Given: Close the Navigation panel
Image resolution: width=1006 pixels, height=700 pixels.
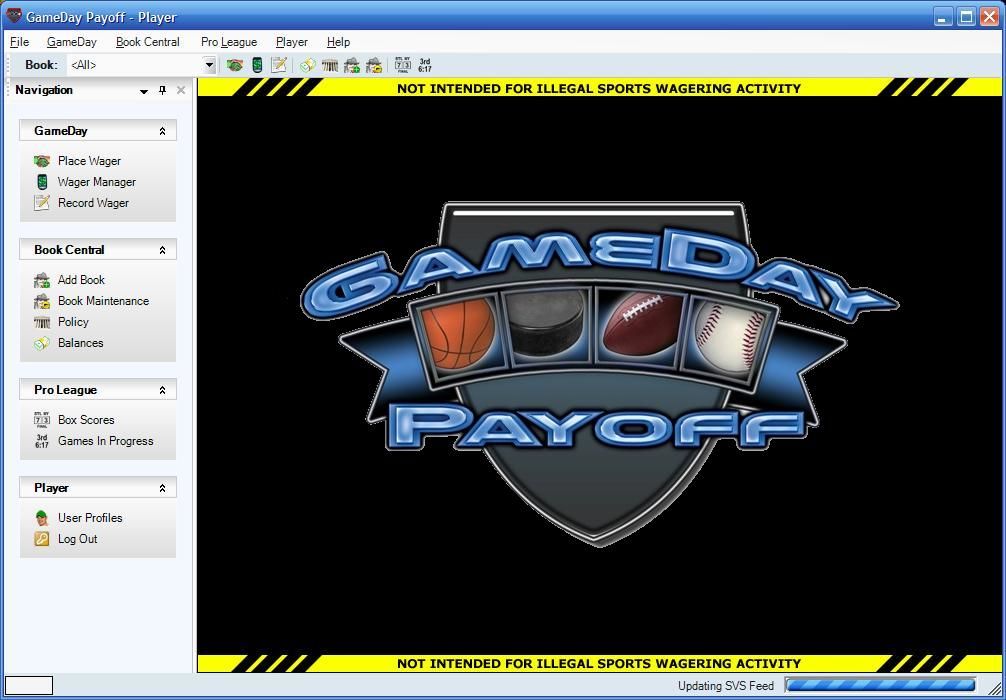Looking at the screenshot, I should pyautogui.click(x=181, y=90).
